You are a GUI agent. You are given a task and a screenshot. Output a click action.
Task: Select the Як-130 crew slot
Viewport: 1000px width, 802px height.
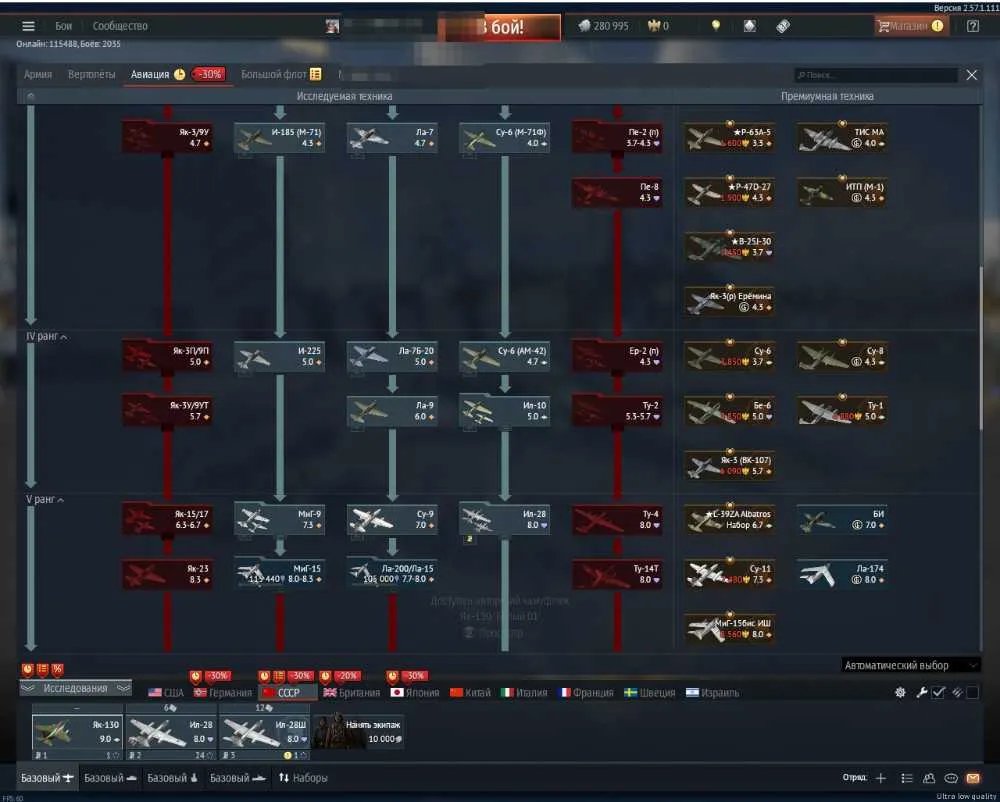(77, 732)
